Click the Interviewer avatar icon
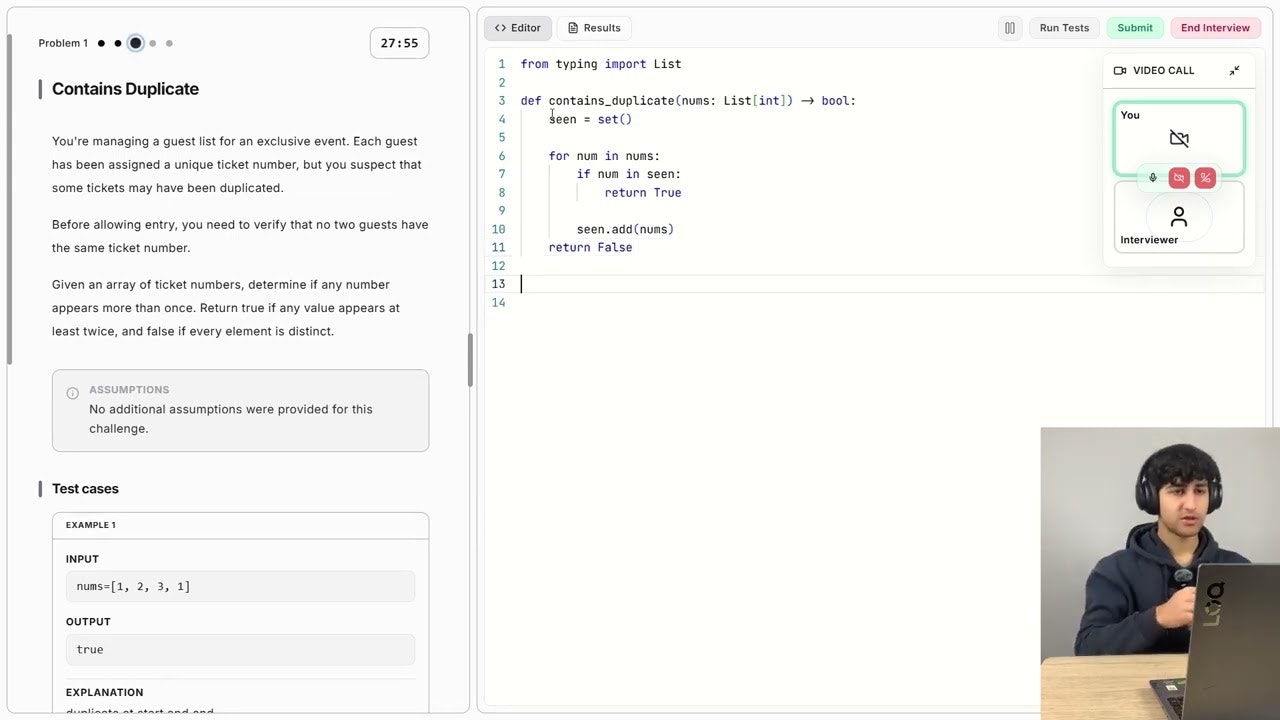The width and height of the screenshot is (1280, 720). coord(1179,216)
